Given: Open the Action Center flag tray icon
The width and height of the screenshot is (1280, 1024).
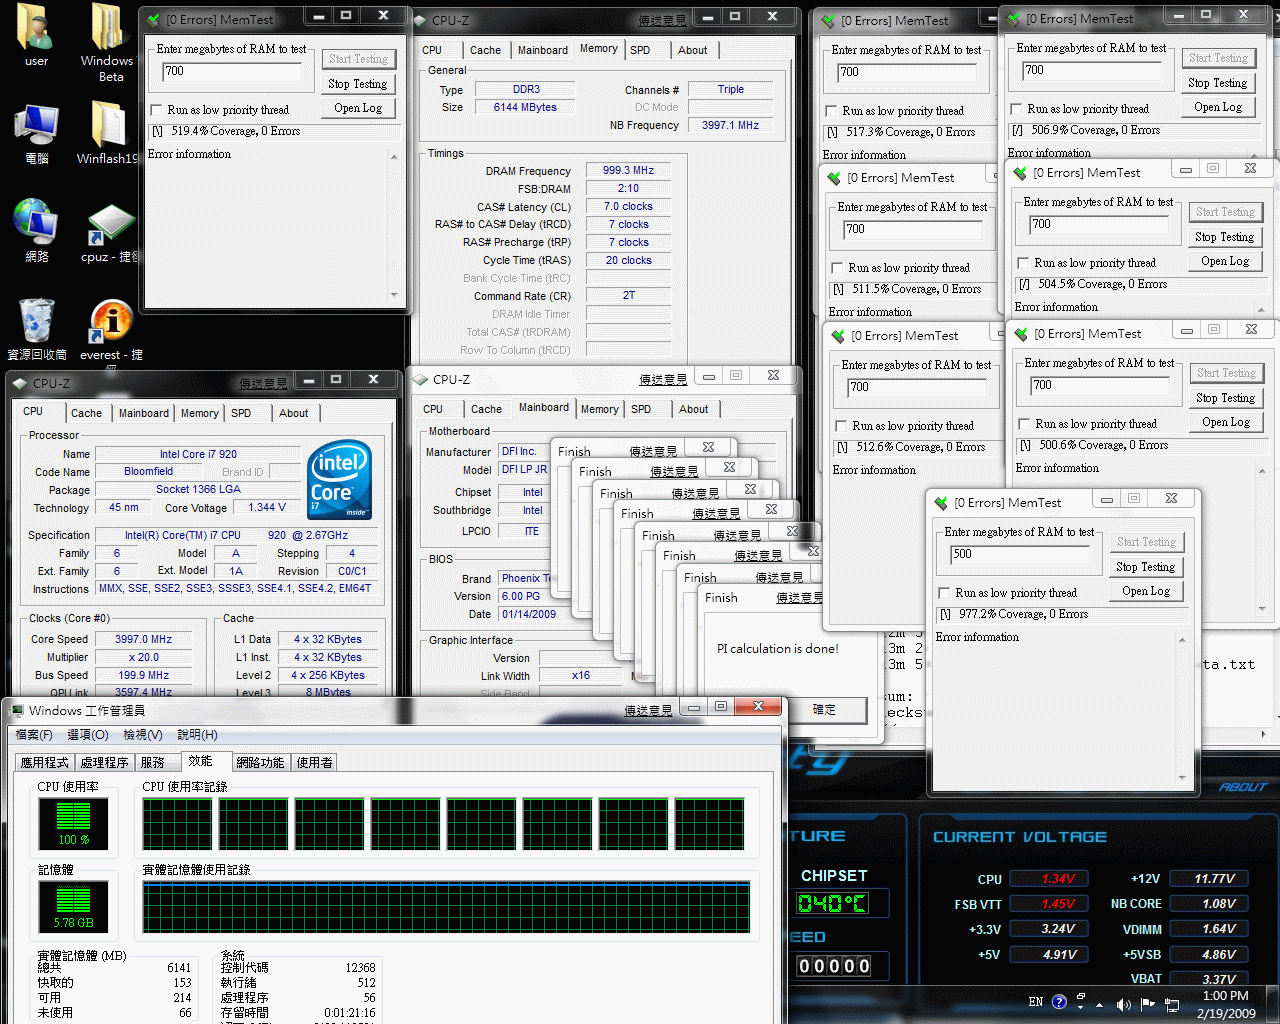Looking at the screenshot, I should (1147, 1003).
